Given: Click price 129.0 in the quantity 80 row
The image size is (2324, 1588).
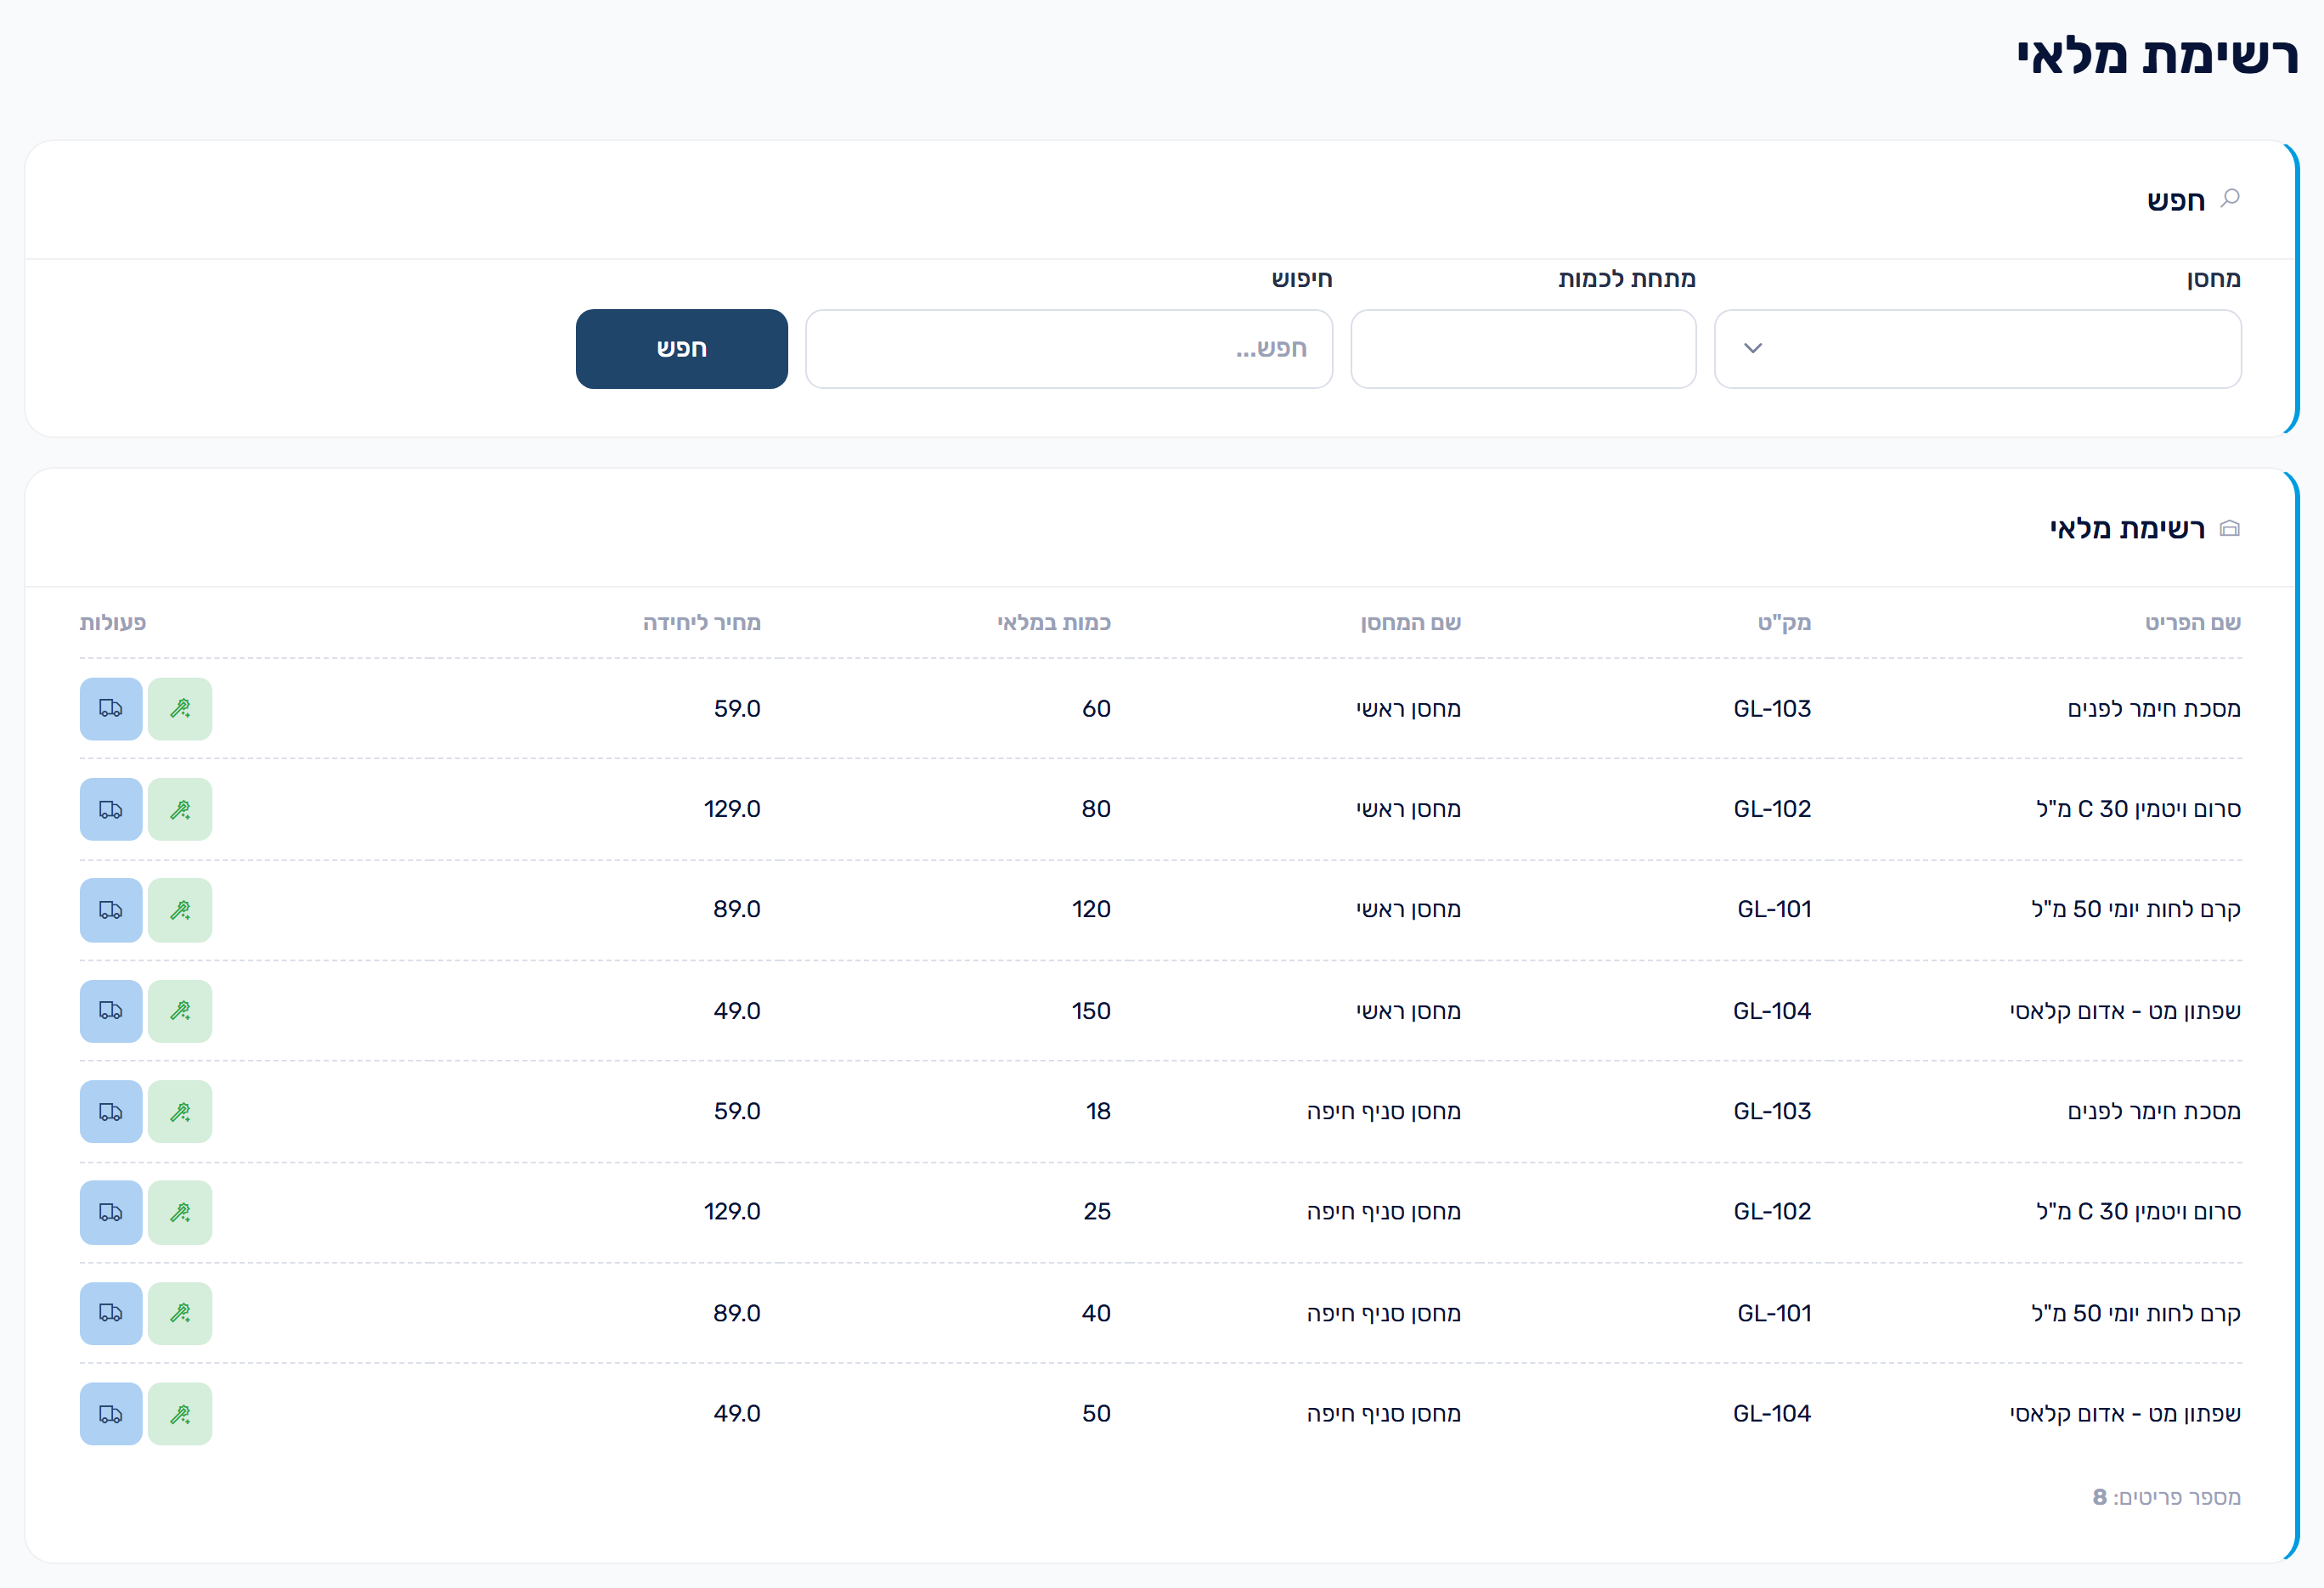Looking at the screenshot, I should pyautogui.click(x=732, y=810).
